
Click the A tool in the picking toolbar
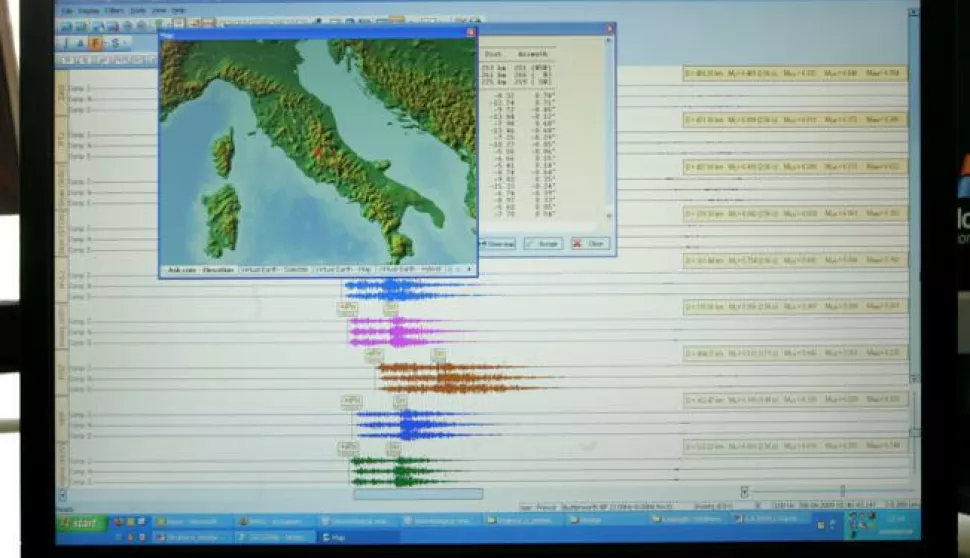click(x=78, y=43)
